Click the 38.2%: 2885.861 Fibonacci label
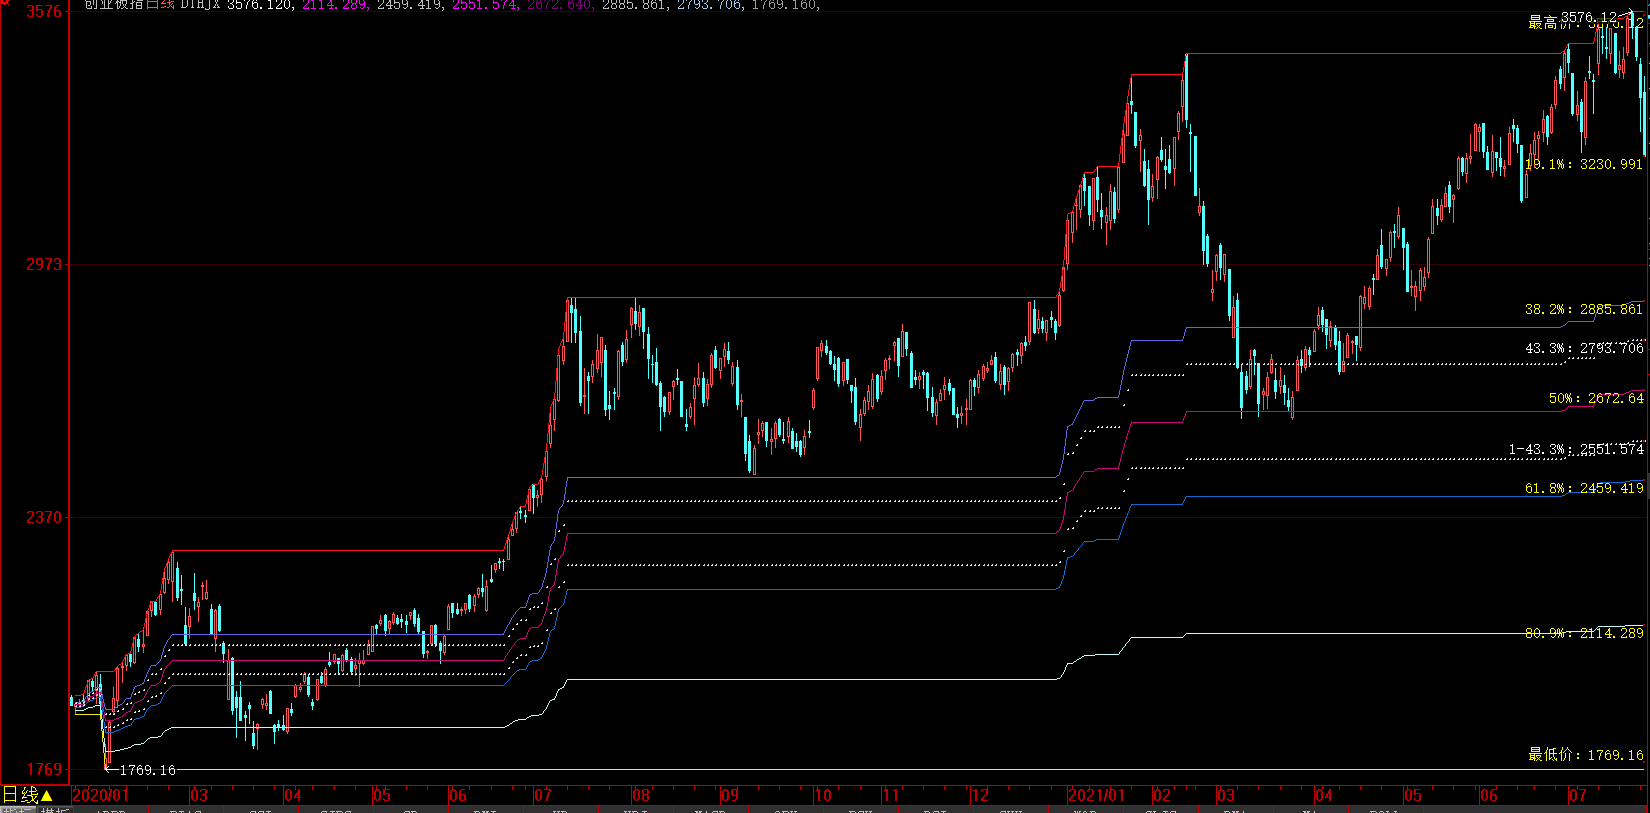The height and width of the screenshot is (813, 1650). [1584, 309]
